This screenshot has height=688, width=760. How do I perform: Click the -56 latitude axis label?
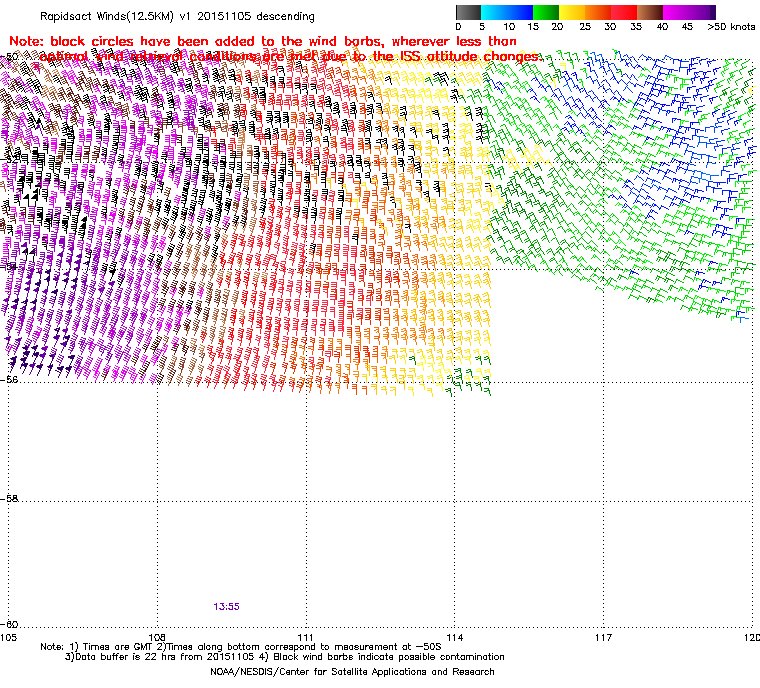click(x=9, y=380)
